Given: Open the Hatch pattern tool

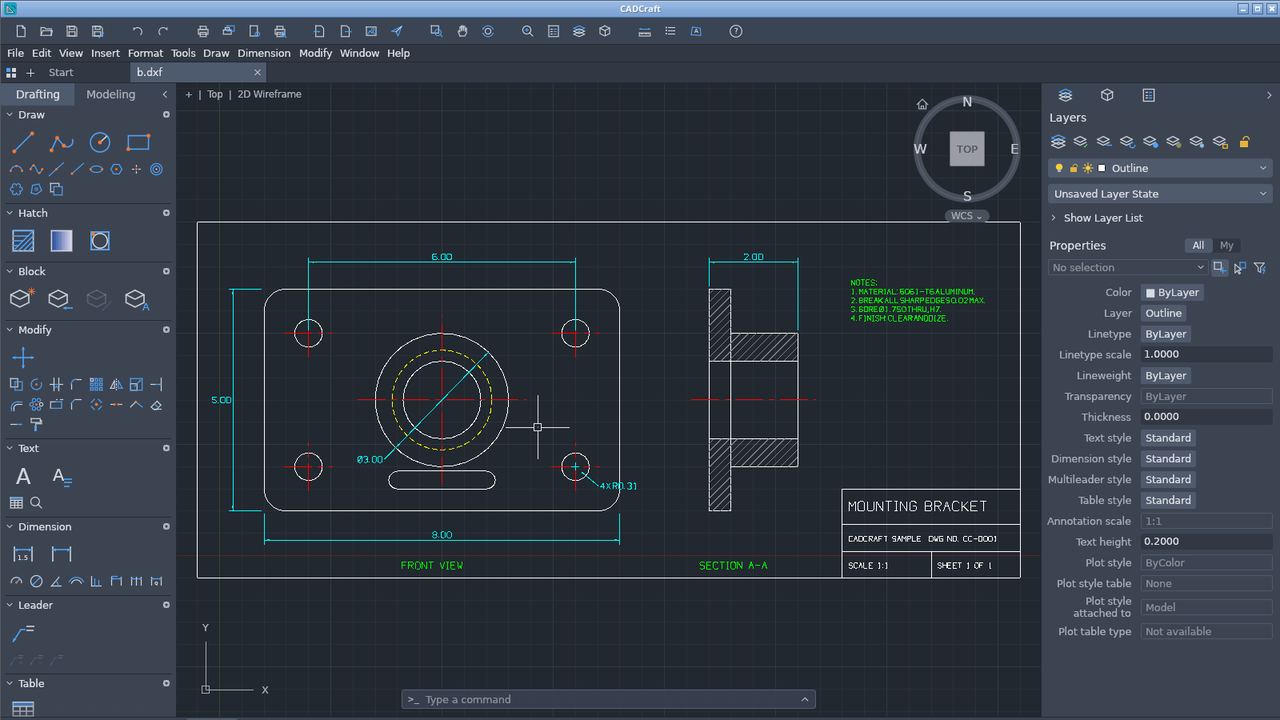Looking at the screenshot, I should coord(23,241).
